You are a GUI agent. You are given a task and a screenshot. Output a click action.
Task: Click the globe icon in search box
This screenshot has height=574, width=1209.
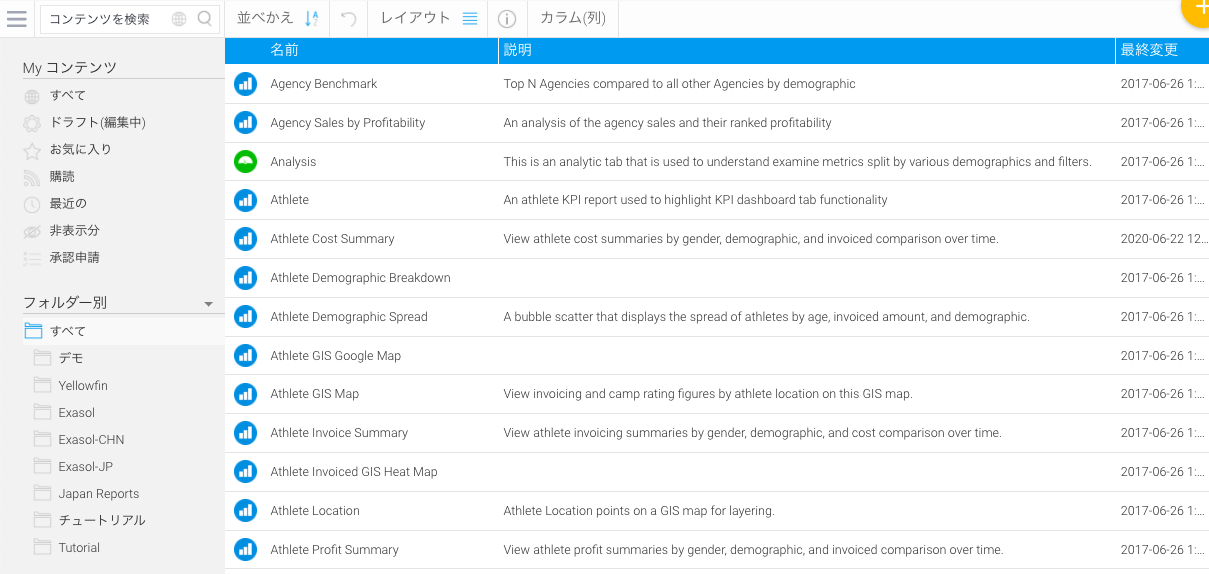pos(179,18)
